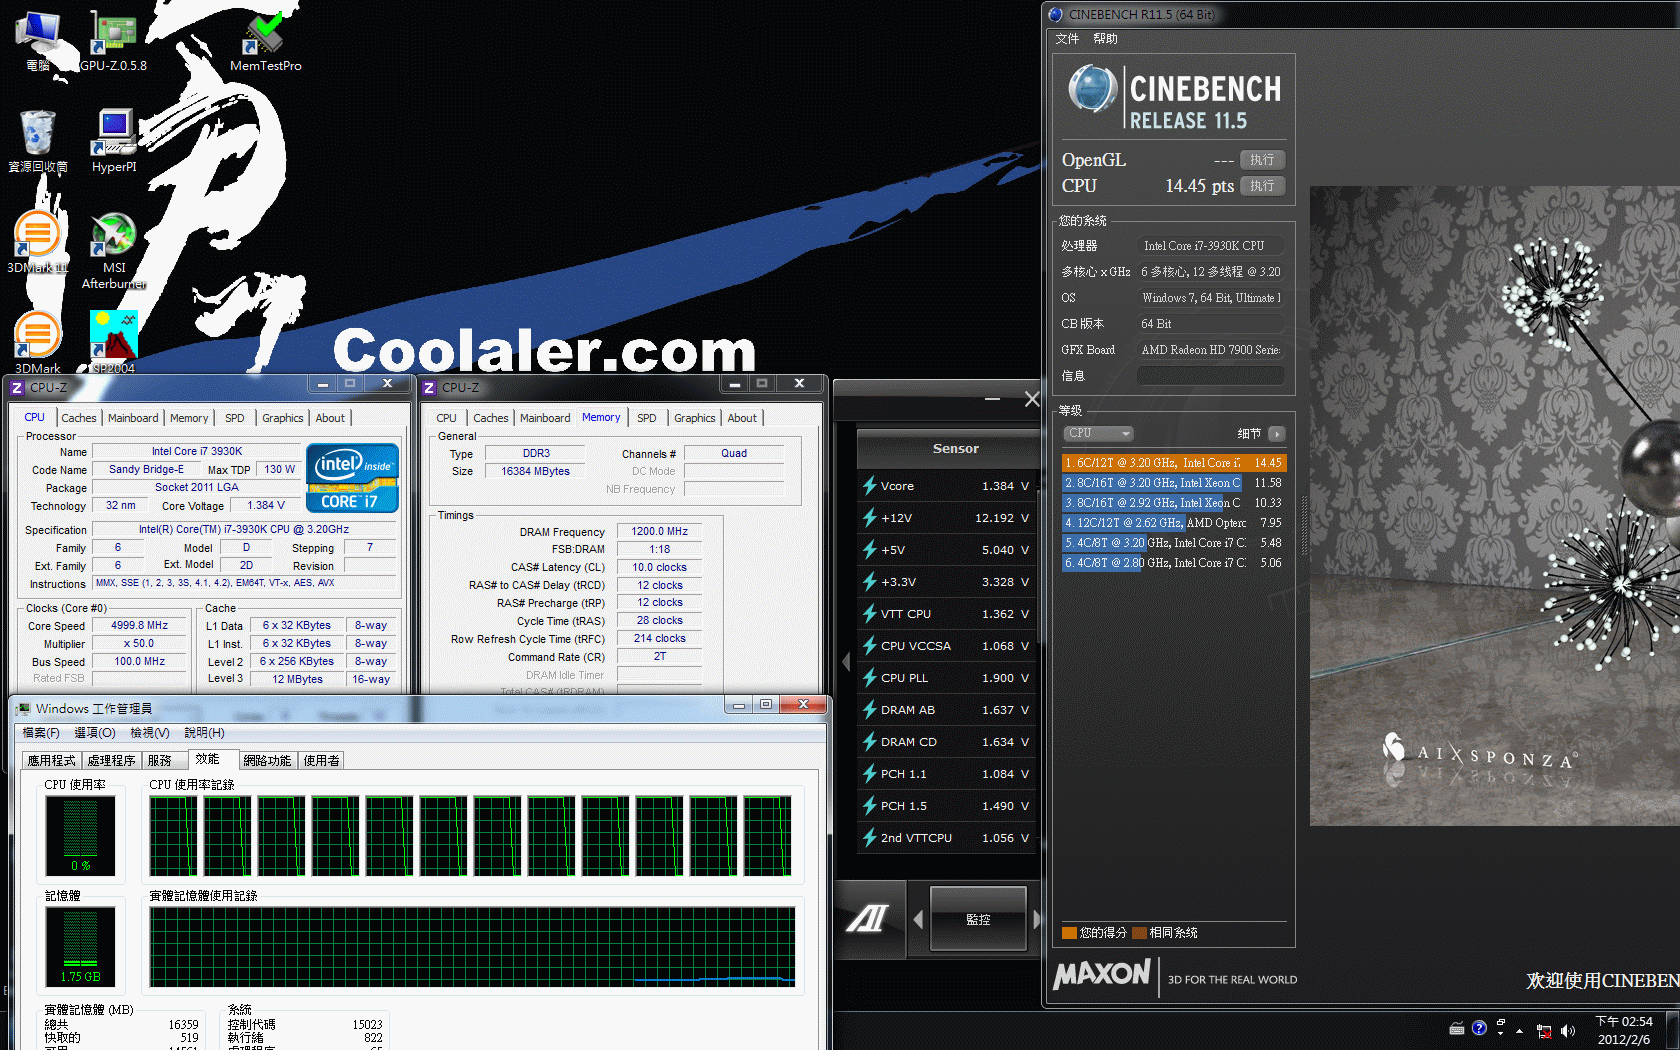Open the MemTestPro desktop icon
The height and width of the screenshot is (1050, 1680).
265,40
